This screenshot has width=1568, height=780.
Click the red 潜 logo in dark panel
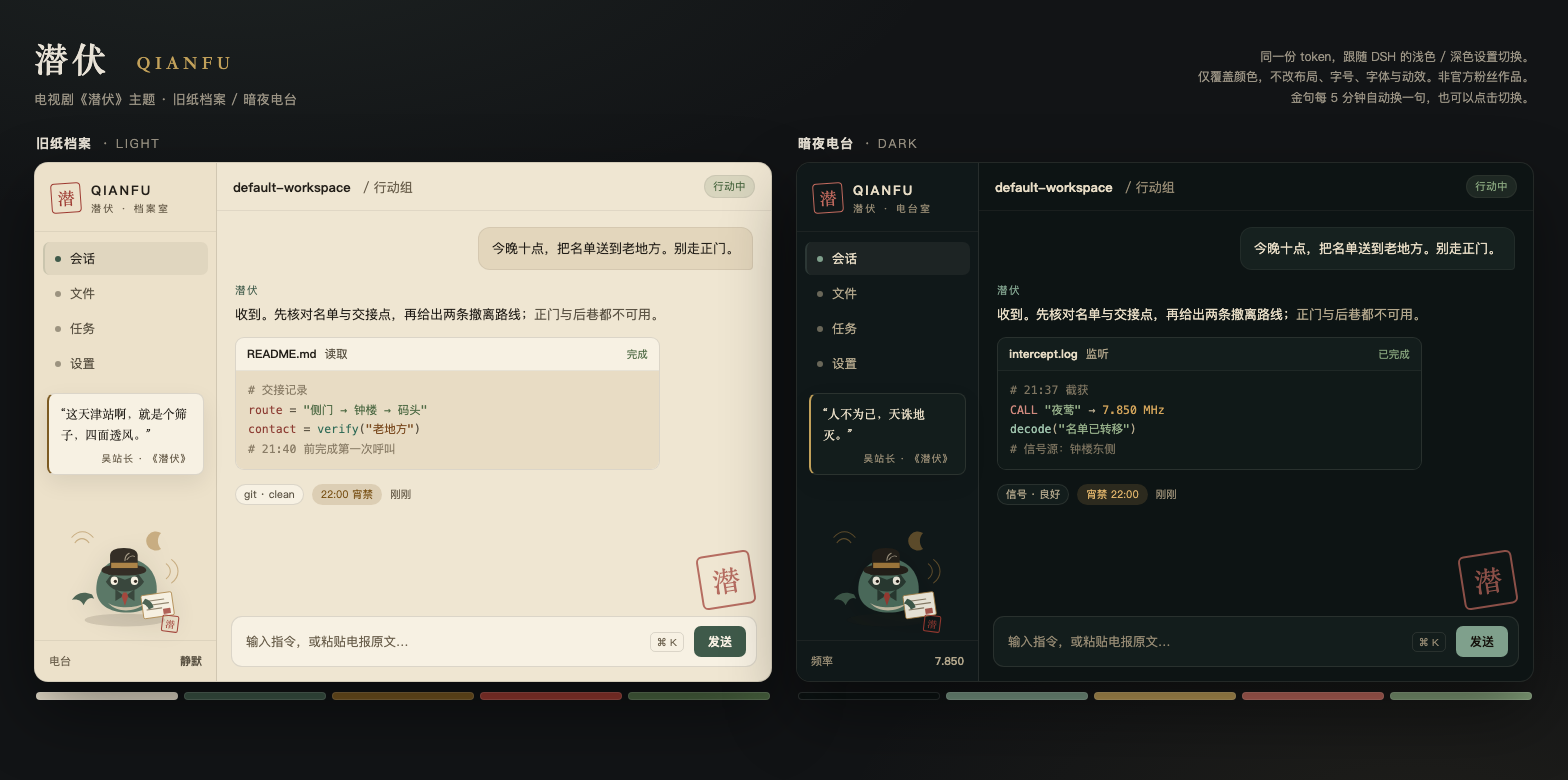click(x=828, y=198)
